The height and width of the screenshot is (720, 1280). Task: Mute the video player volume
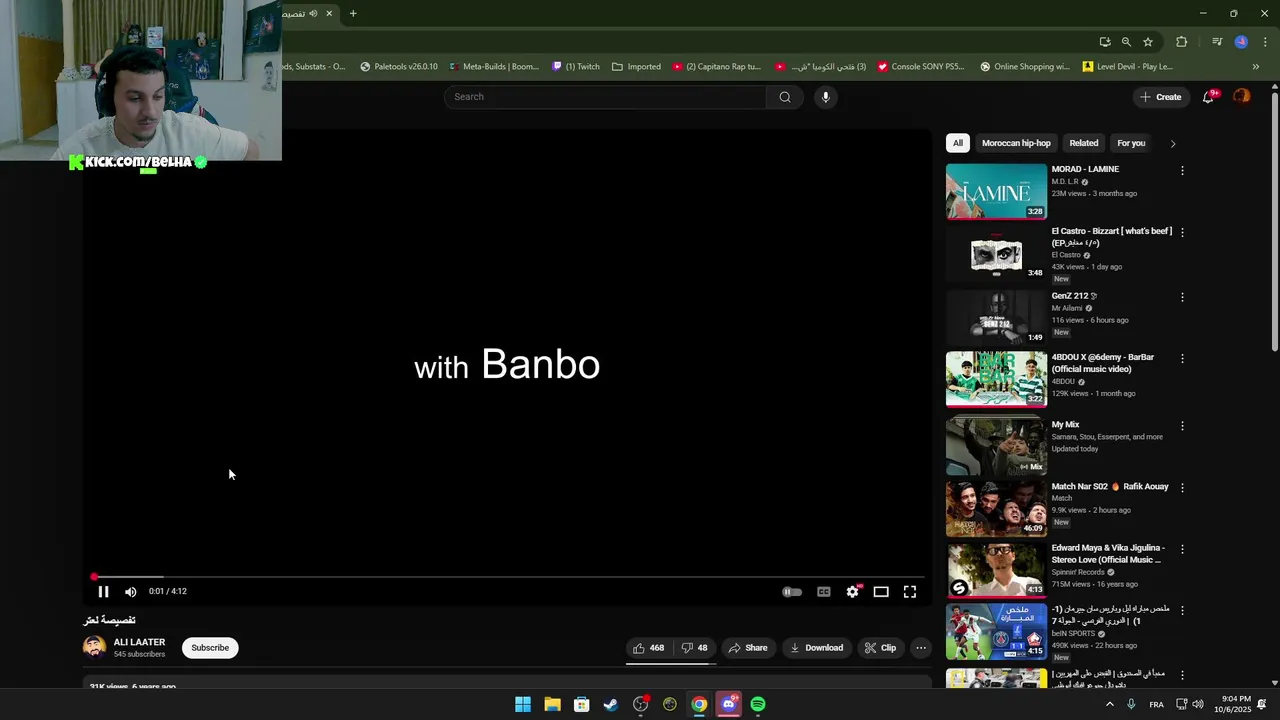130,591
